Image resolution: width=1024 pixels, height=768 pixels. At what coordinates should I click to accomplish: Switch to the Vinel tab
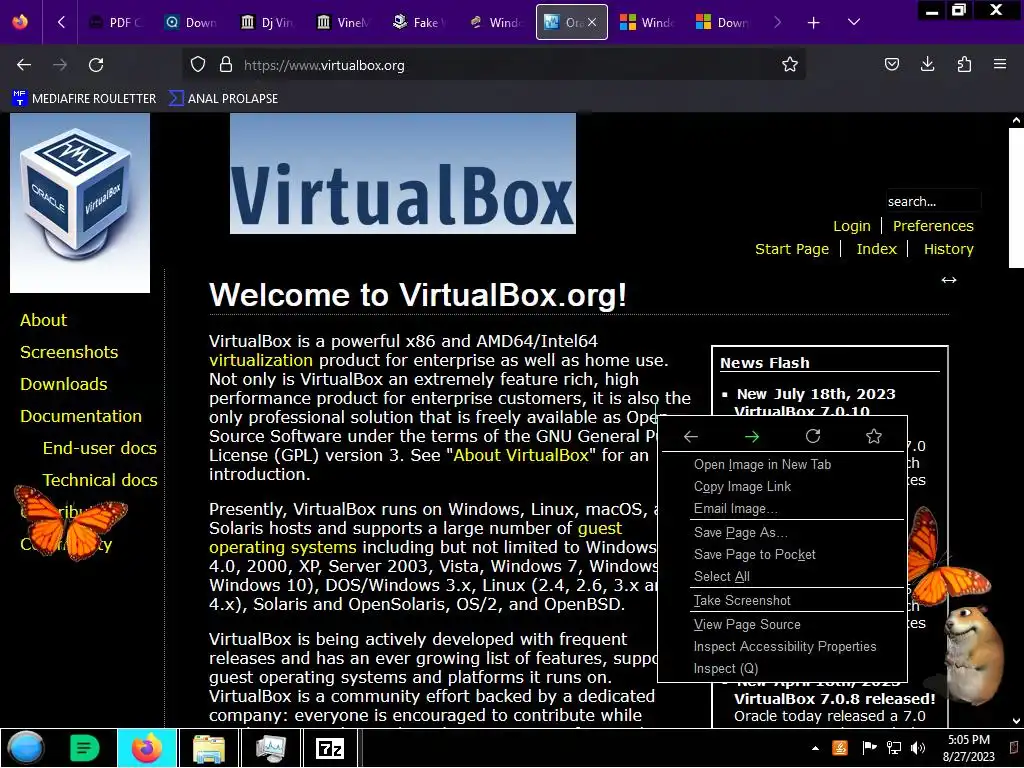click(x=343, y=23)
